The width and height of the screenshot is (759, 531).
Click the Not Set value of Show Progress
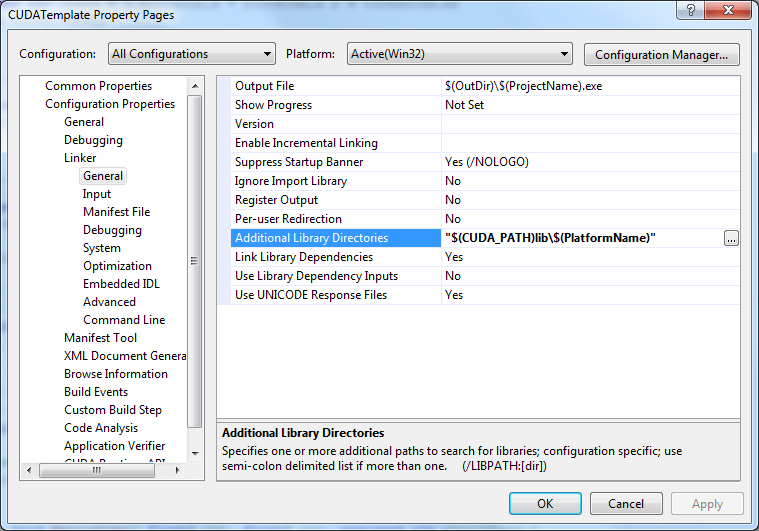464,105
